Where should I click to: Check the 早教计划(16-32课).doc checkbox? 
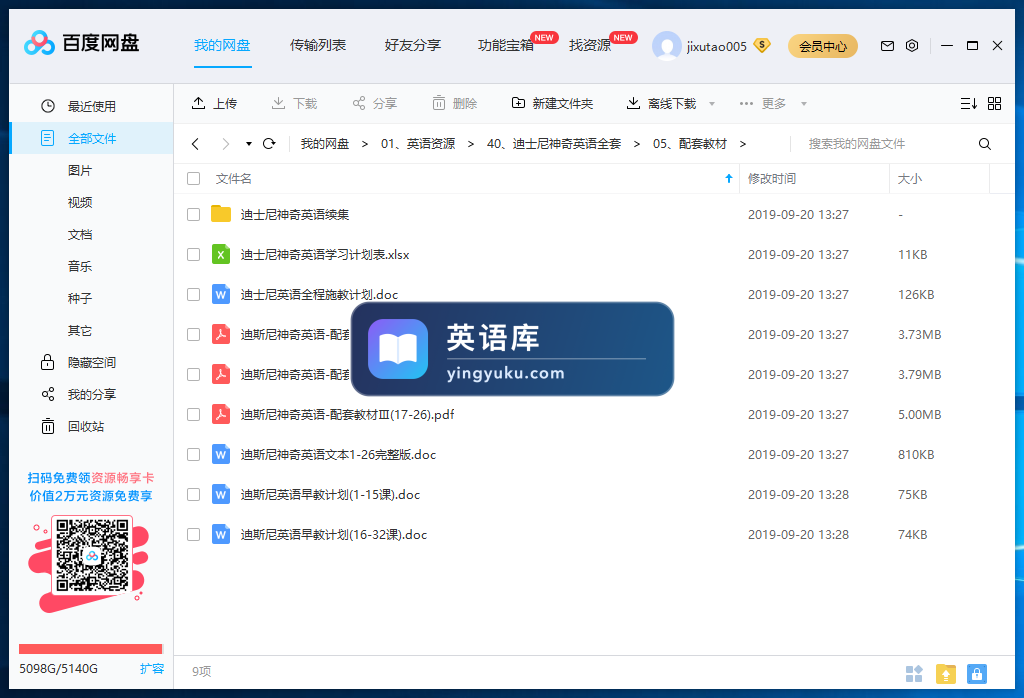coord(193,535)
